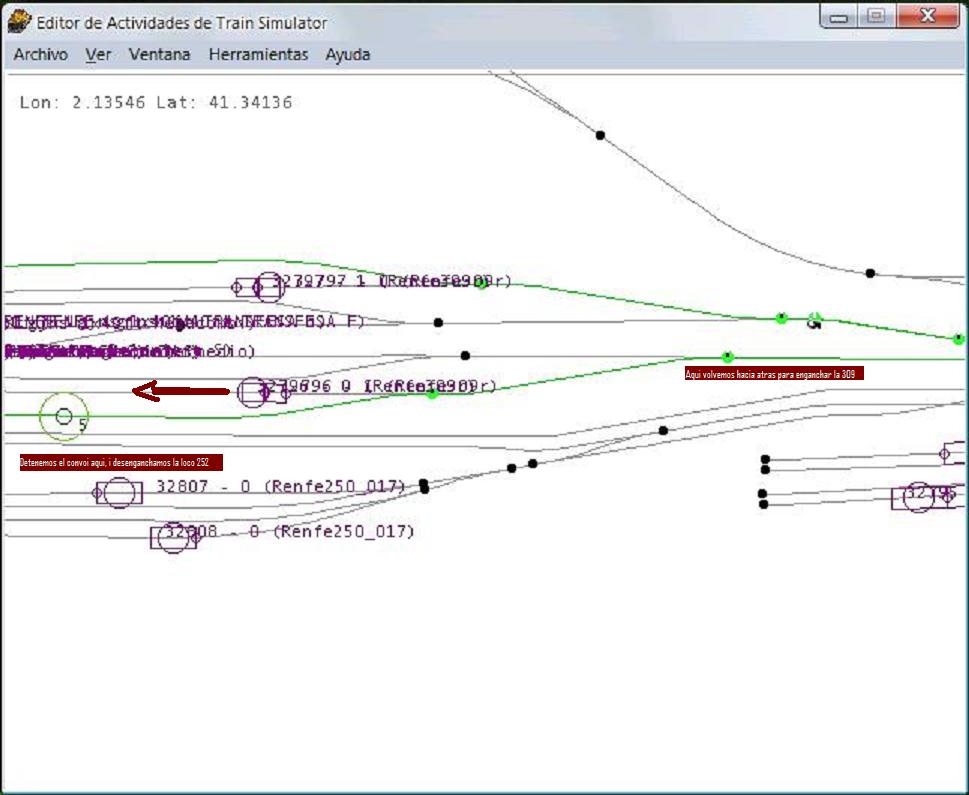
Task: Open the Archivo menu
Action: tap(41, 55)
